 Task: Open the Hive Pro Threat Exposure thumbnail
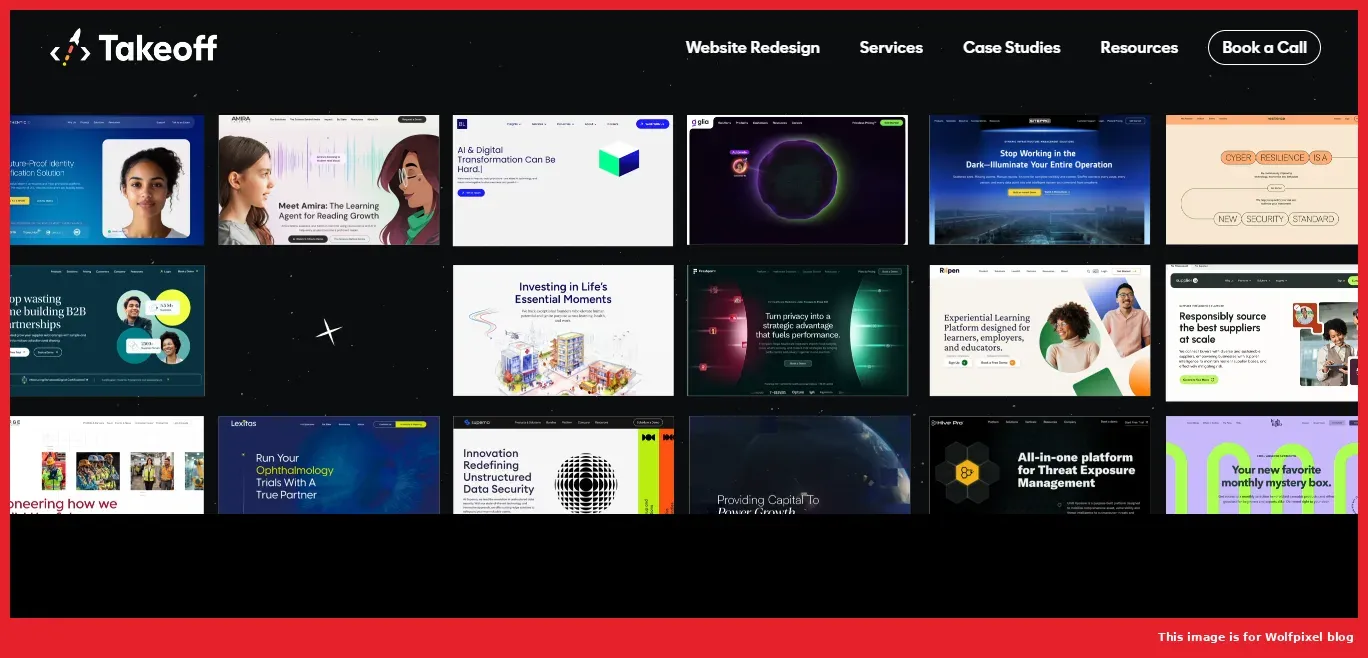click(1040, 465)
